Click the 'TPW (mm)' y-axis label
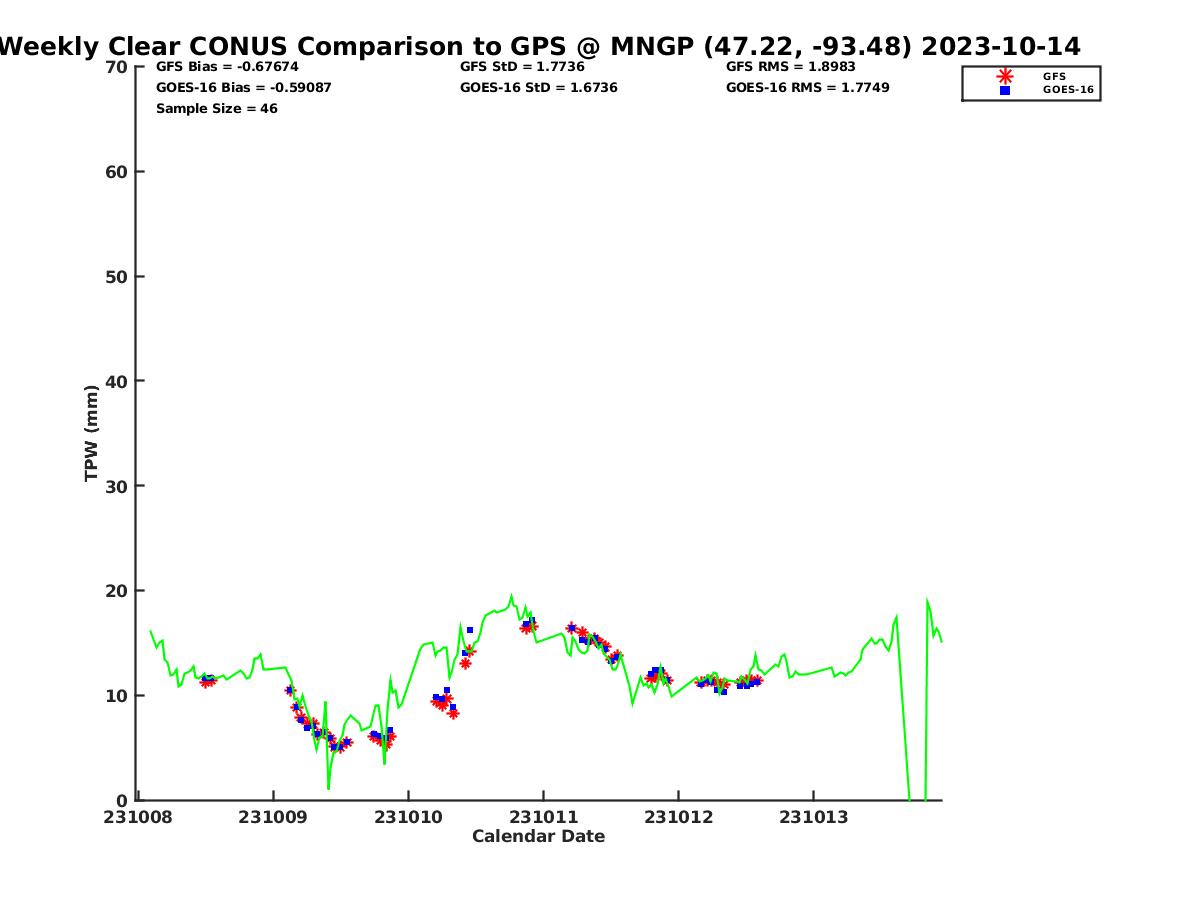This screenshot has height=900, width=1200. (x=92, y=433)
